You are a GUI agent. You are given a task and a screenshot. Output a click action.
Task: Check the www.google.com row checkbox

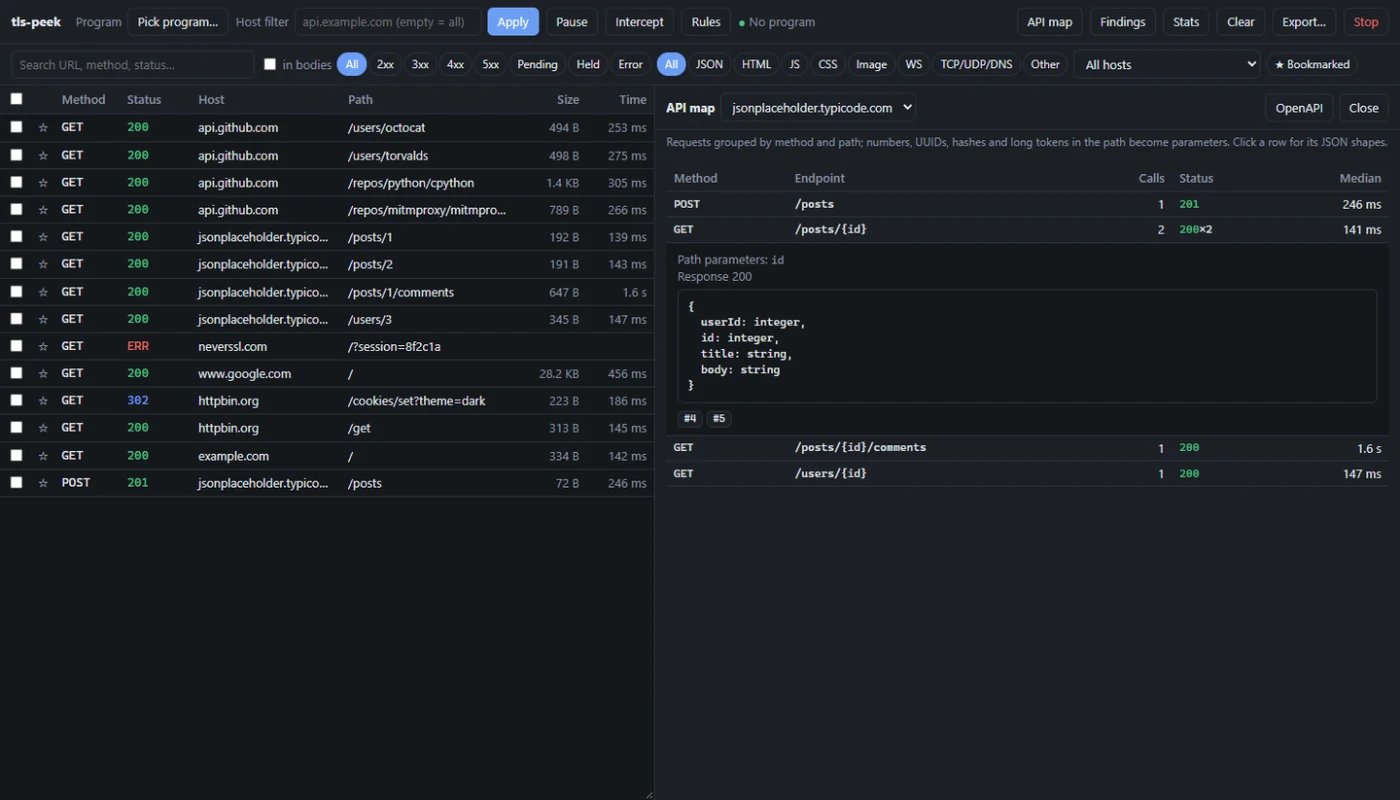click(16, 372)
